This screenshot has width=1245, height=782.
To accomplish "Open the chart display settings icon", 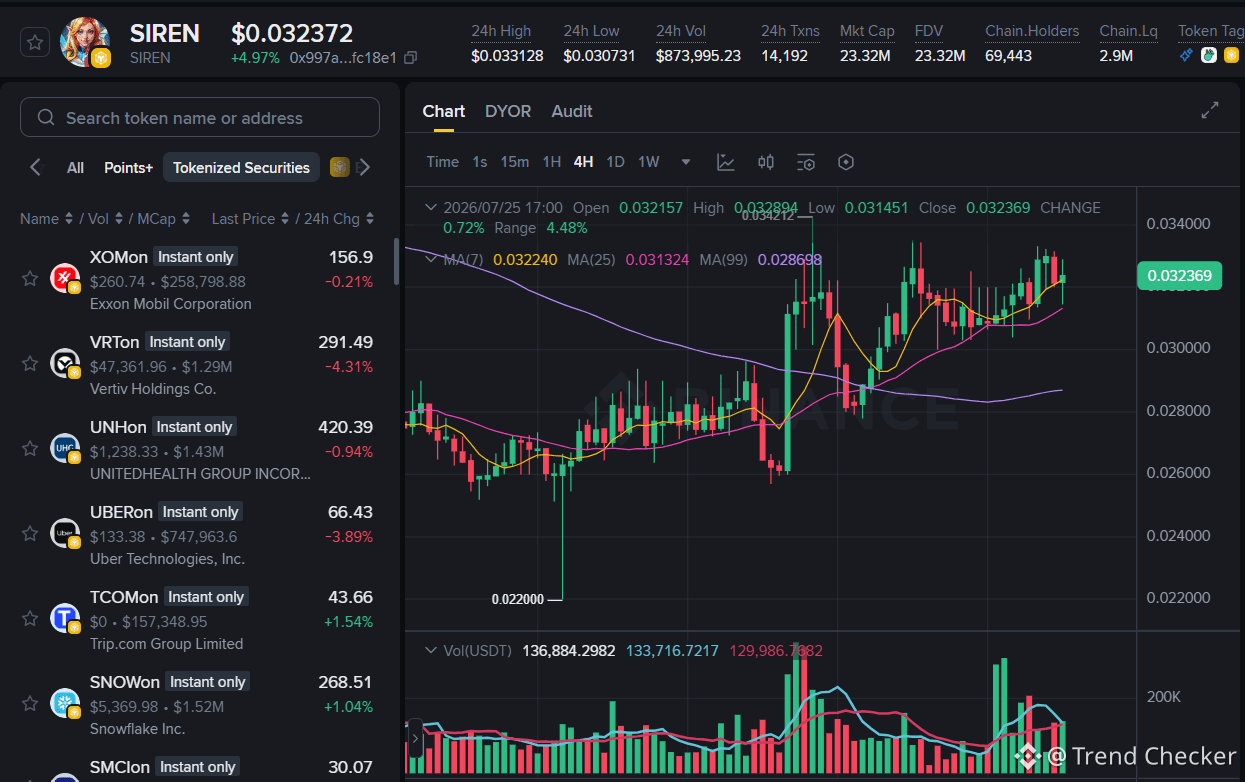I will (806, 162).
